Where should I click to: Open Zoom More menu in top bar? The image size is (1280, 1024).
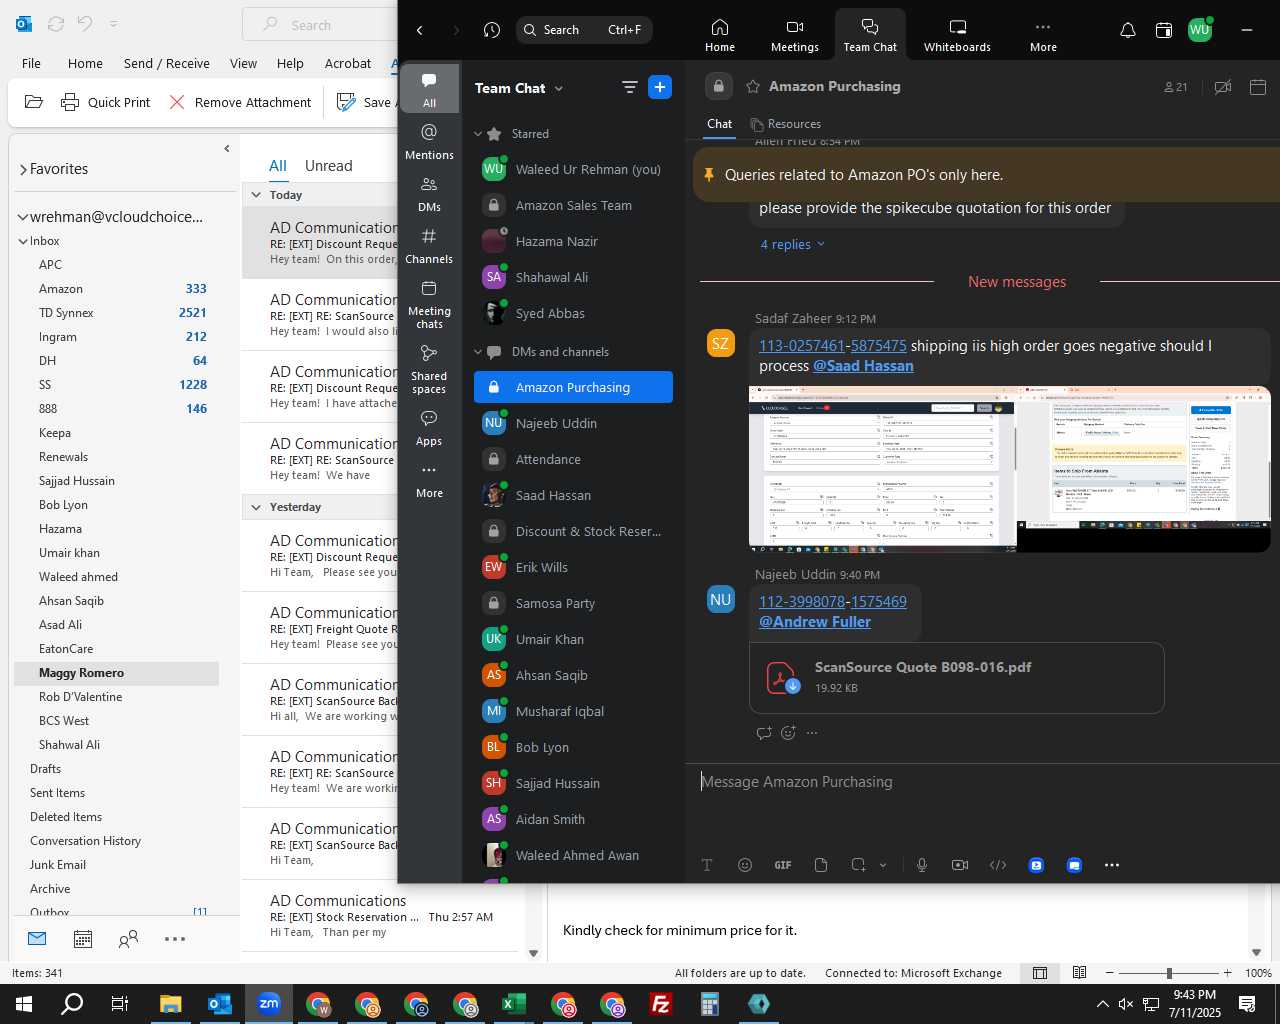(1043, 35)
